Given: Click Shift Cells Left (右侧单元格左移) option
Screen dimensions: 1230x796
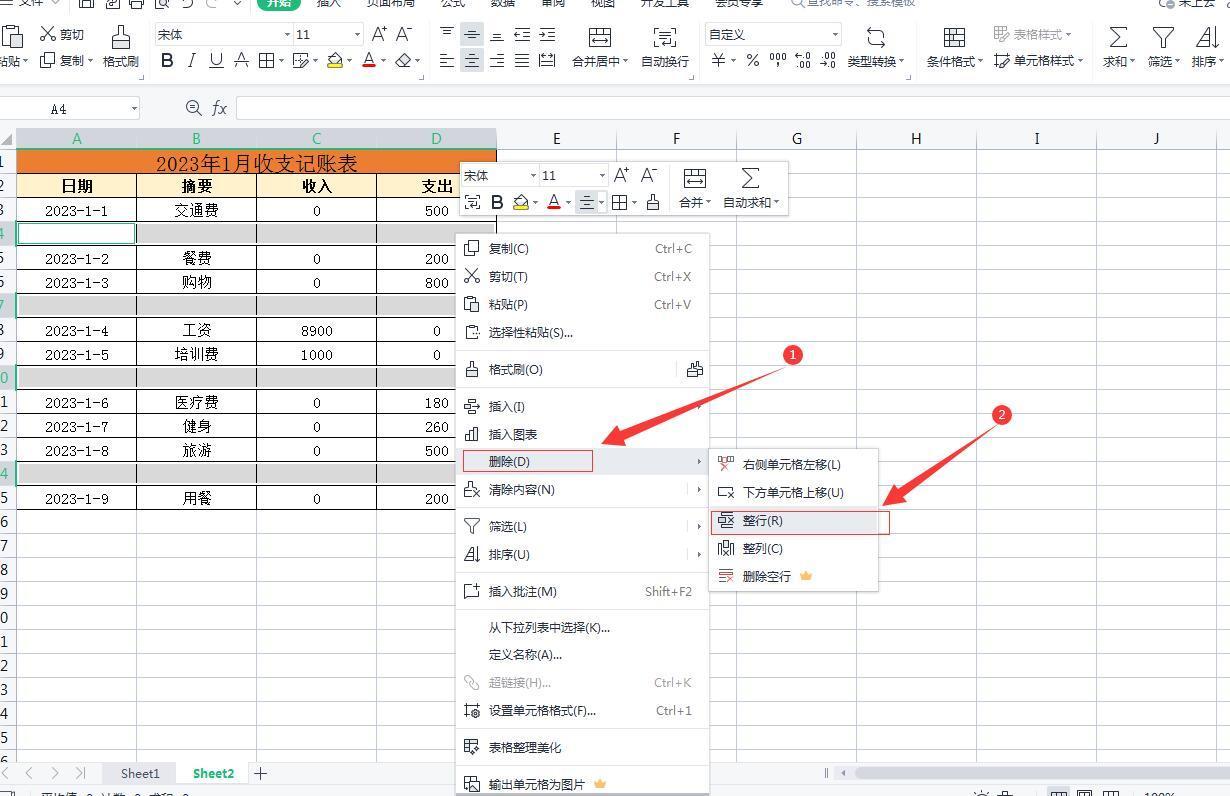Looking at the screenshot, I should [x=794, y=465].
